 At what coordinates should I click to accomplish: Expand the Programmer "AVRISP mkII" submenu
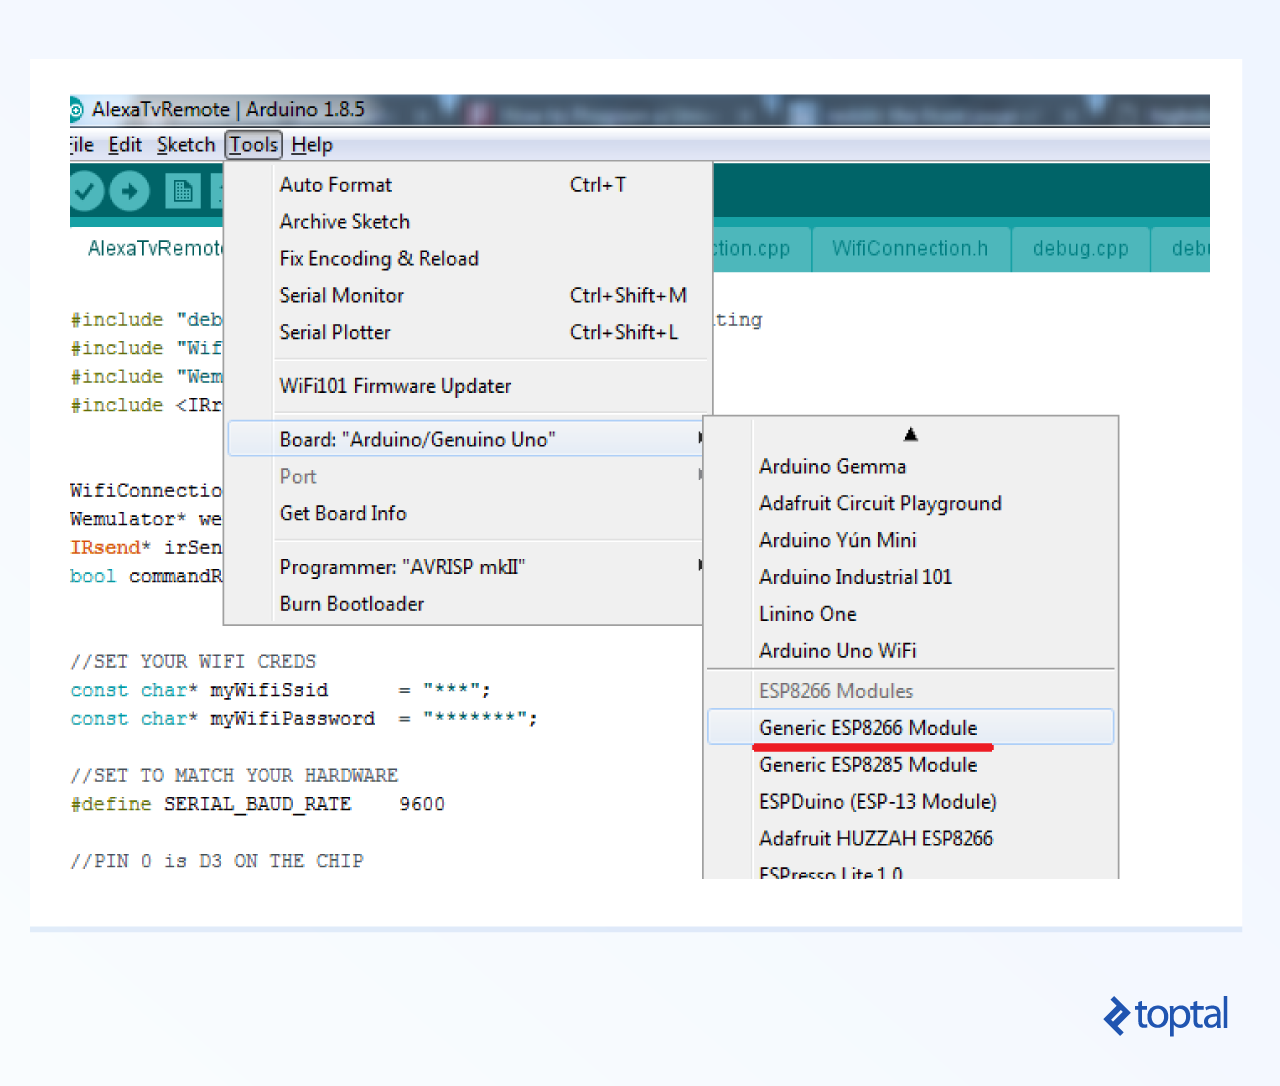(x=699, y=566)
